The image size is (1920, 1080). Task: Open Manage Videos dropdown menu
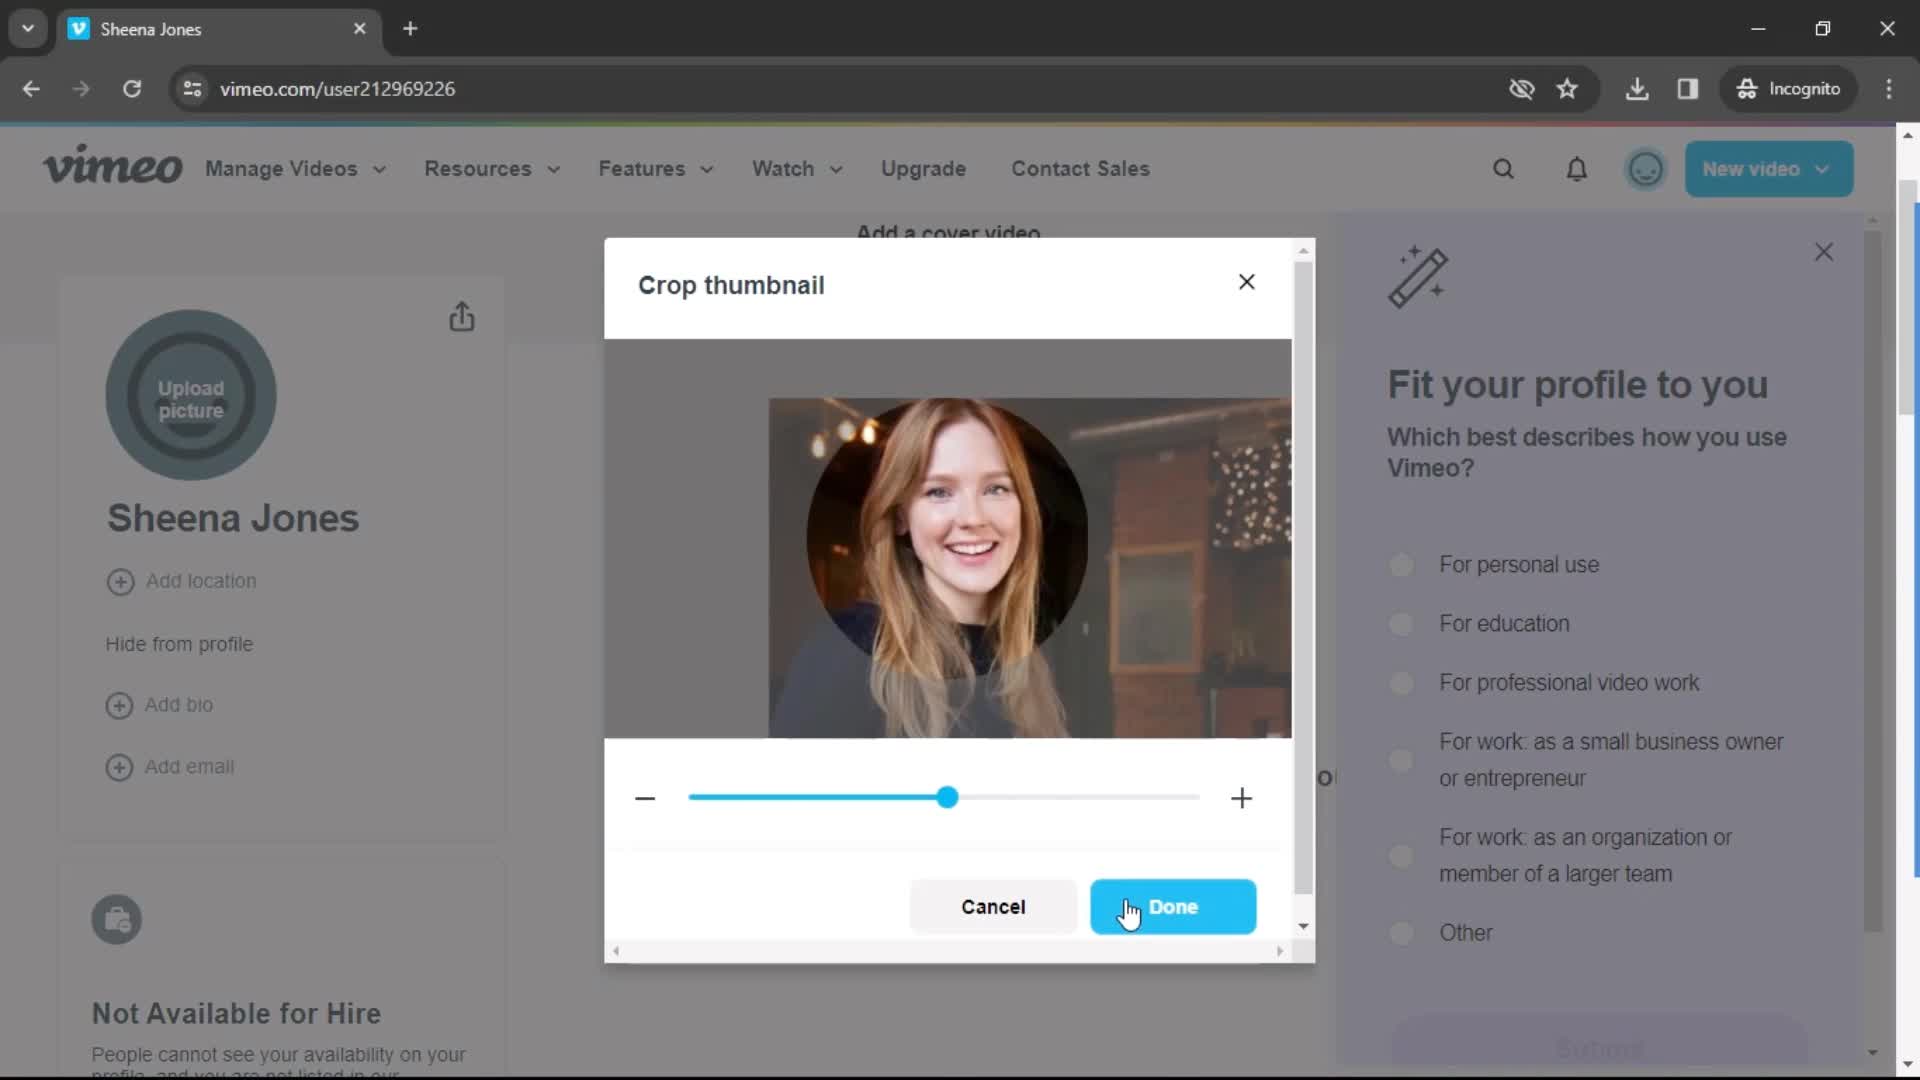pyautogui.click(x=295, y=169)
